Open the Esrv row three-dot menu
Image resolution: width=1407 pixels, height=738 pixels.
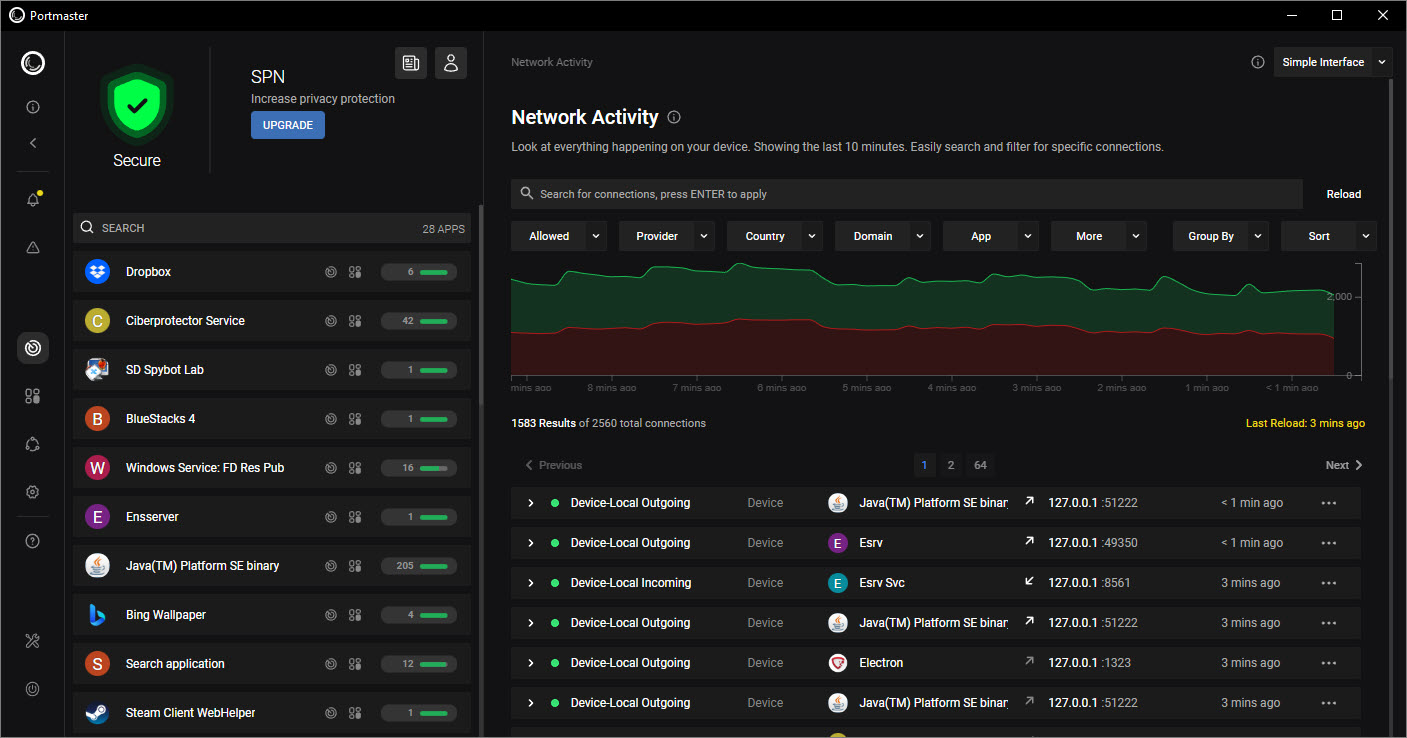1328,543
